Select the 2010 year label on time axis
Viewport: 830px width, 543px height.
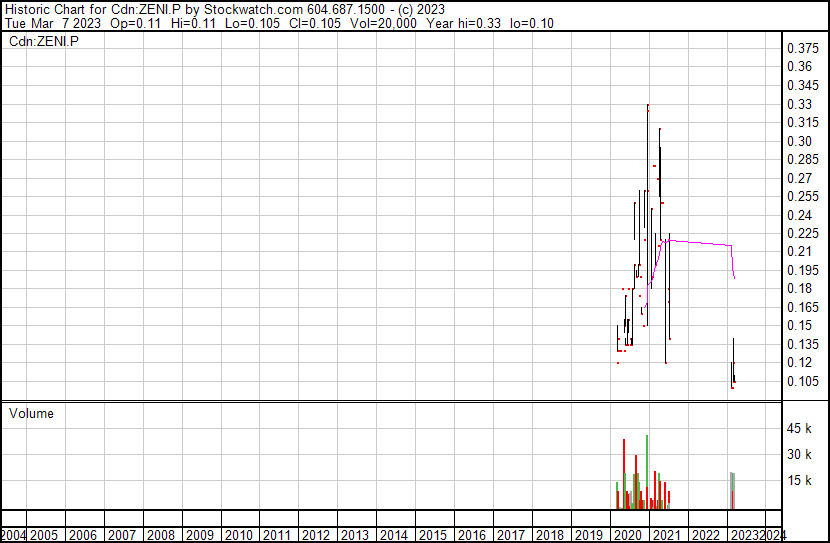(x=238, y=535)
